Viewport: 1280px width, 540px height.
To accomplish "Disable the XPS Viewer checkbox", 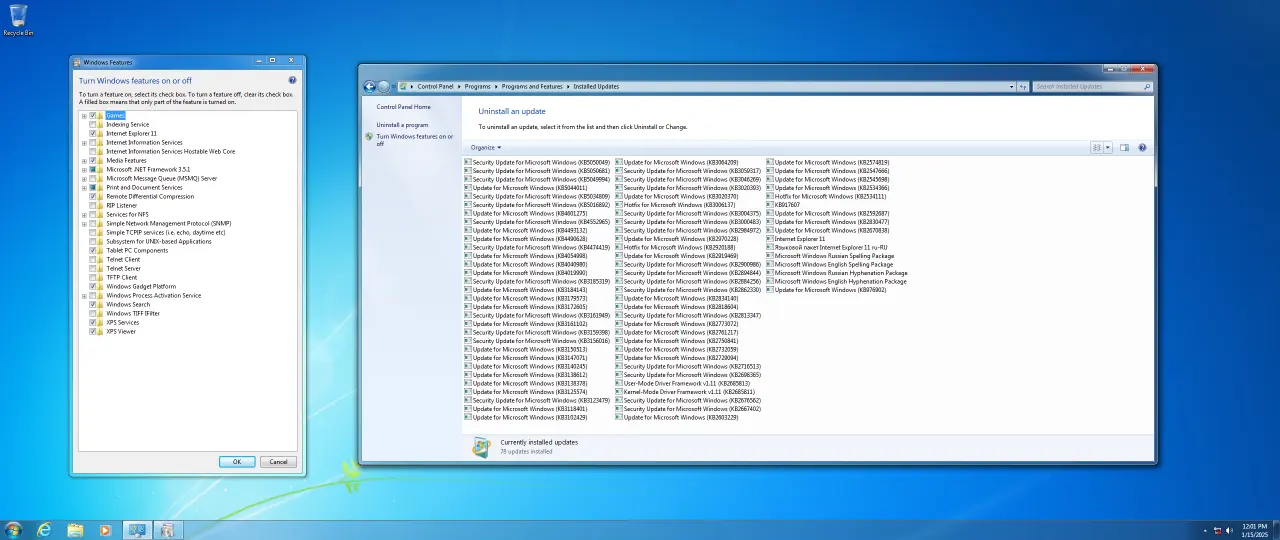I will pyautogui.click(x=93, y=331).
